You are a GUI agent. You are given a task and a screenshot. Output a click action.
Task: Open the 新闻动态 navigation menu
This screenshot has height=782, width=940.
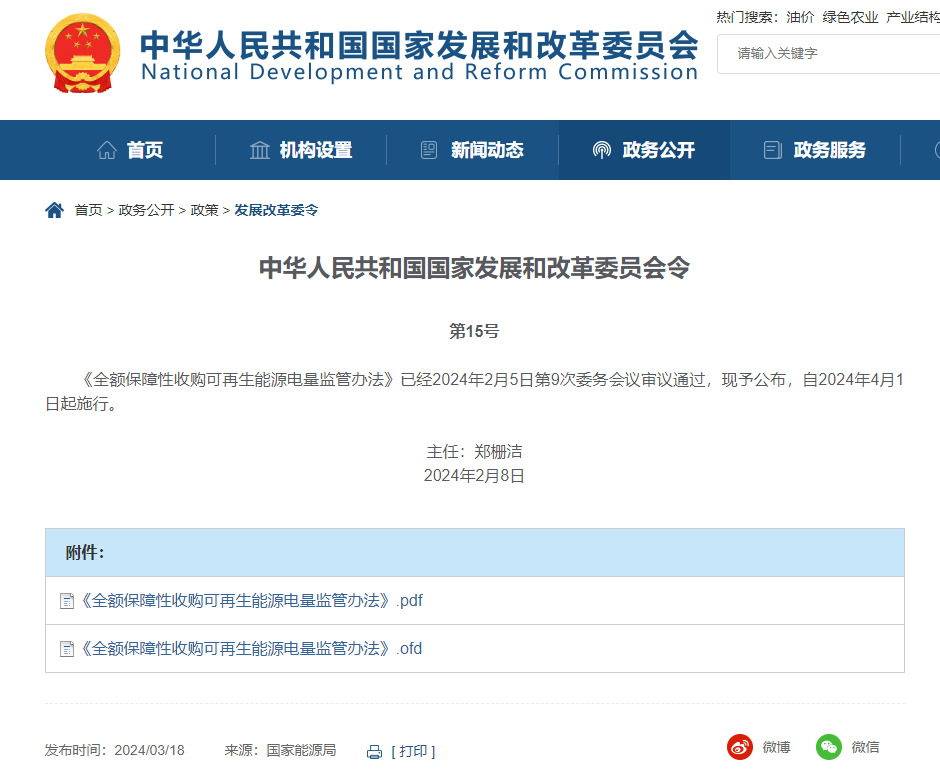[472, 150]
